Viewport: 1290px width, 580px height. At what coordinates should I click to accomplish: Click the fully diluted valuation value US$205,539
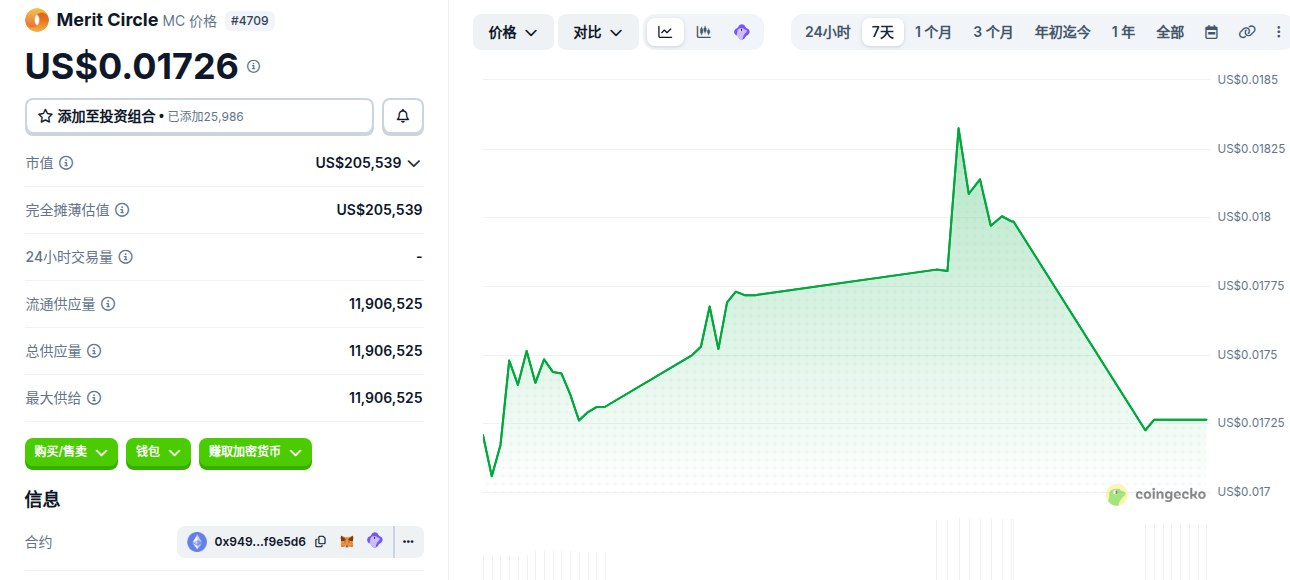(x=379, y=210)
